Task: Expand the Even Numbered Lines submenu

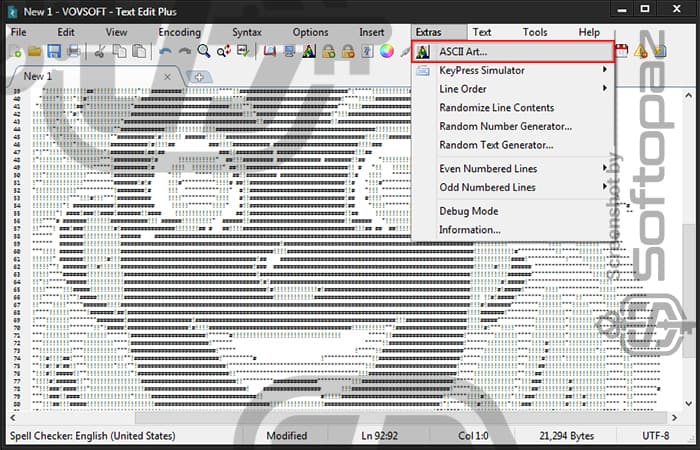Action: [512, 169]
